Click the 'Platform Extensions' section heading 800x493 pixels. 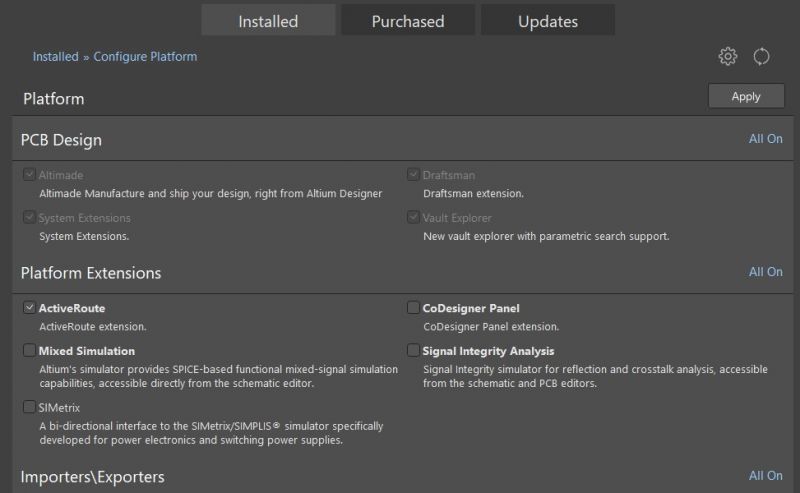(x=91, y=273)
